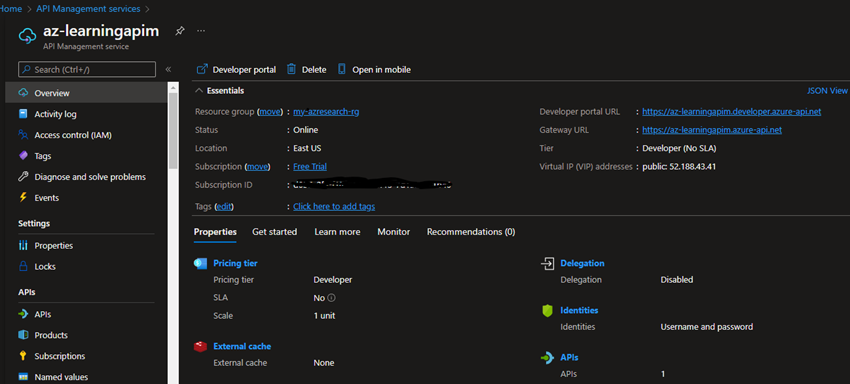Screen dimensions: 850x384
Task: Click the sidebar vertical scrollbar
Action: coord(173,130)
